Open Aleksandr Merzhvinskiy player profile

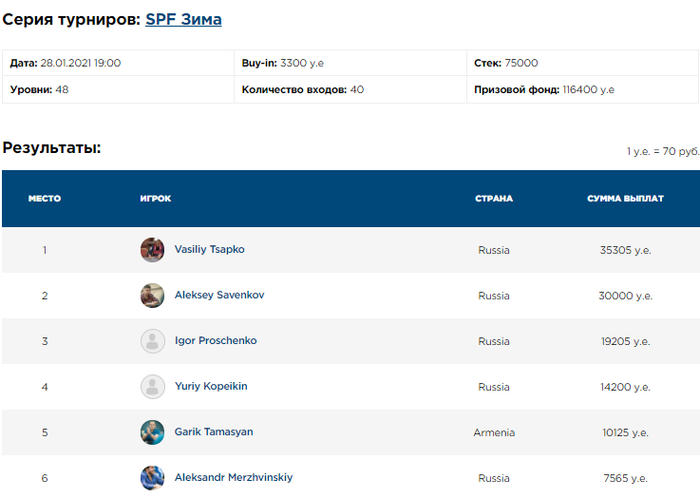233,477
